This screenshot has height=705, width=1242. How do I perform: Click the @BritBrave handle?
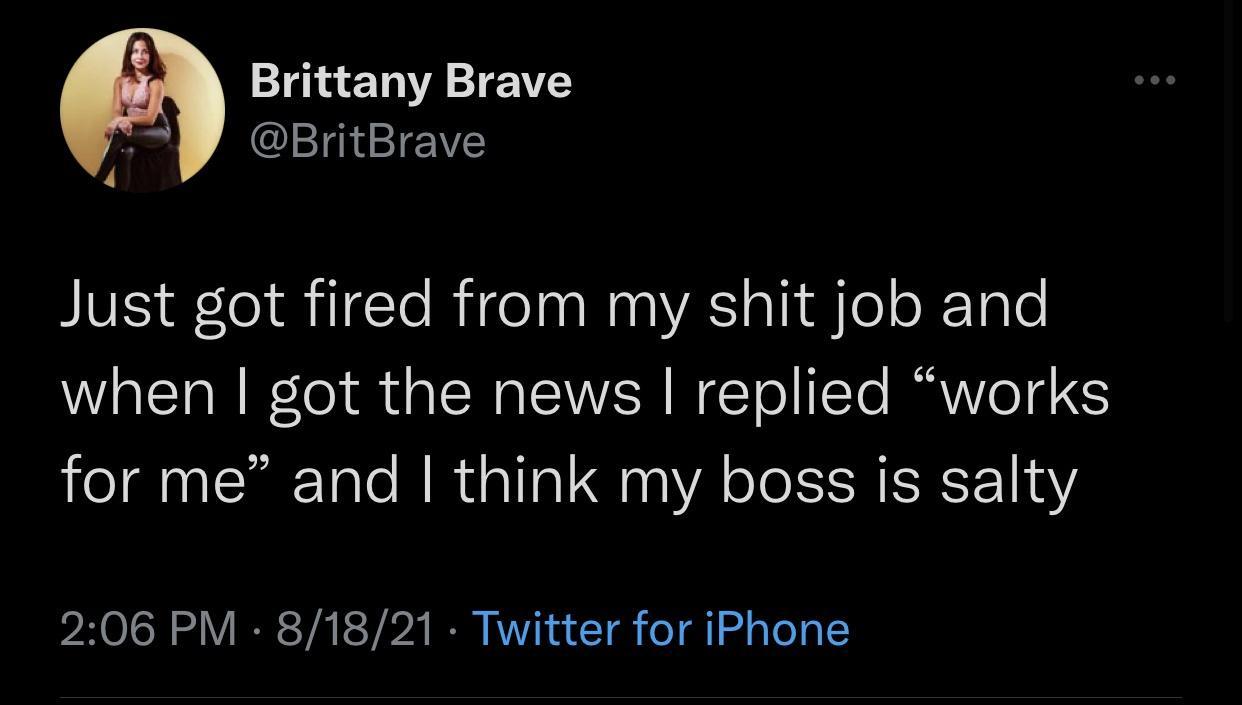coord(367,141)
